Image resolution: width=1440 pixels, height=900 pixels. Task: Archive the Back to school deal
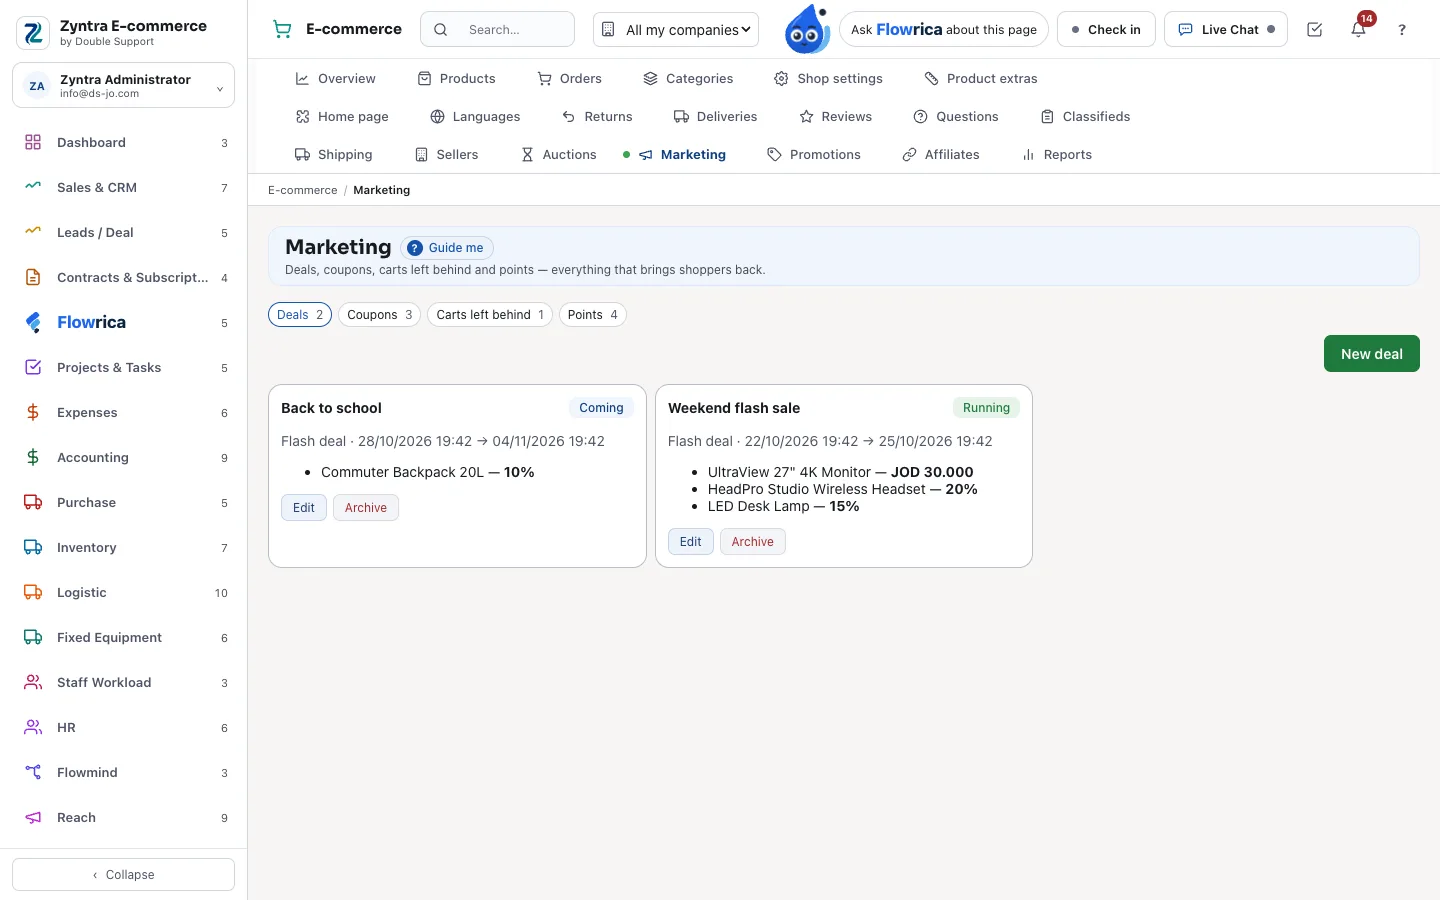pos(366,508)
